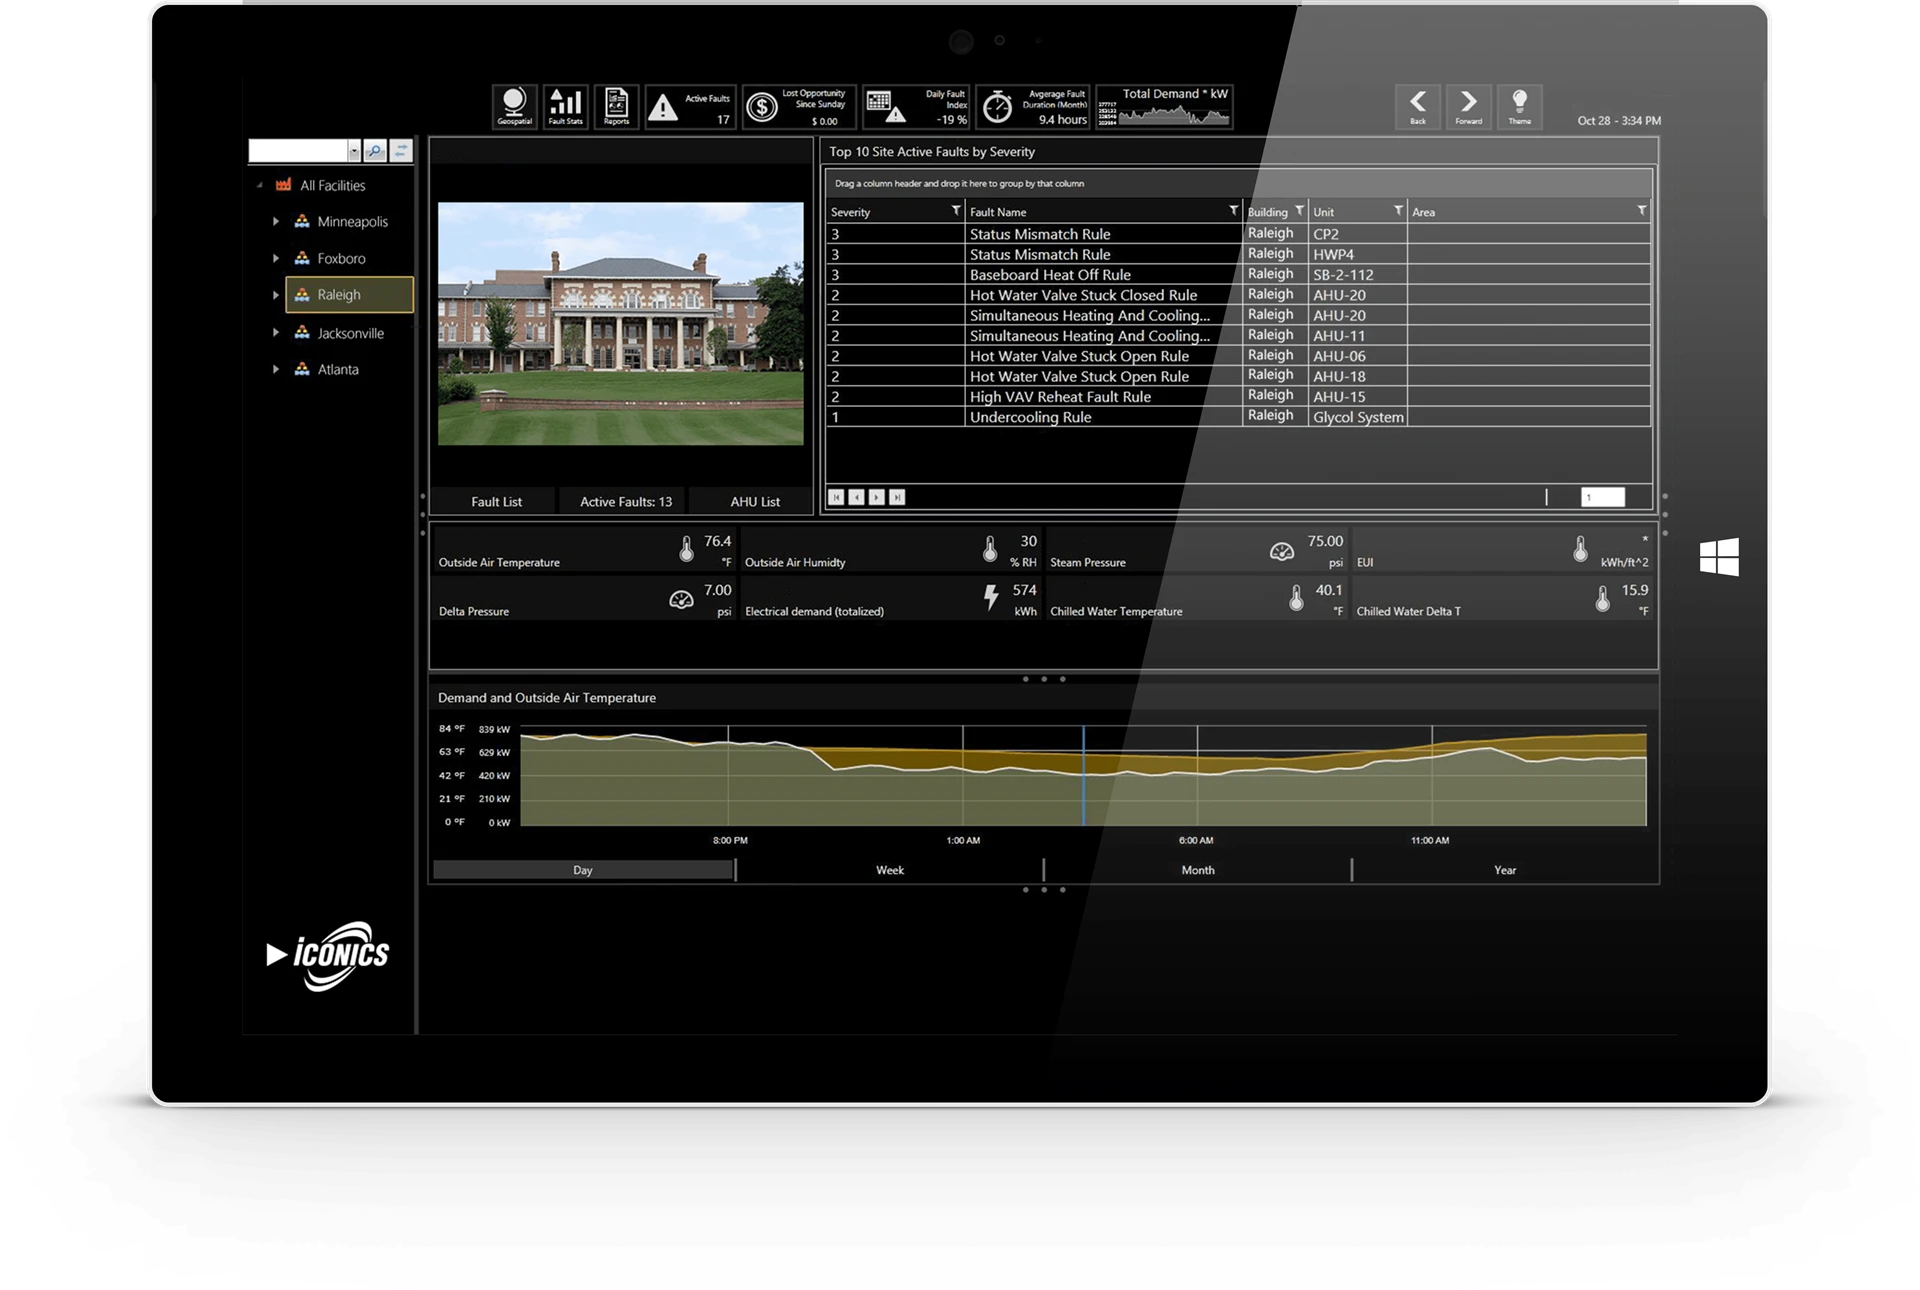Open the Fault Stats bar chart icon
Image resolution: width=1920 pixels, height=1290 pixels.
tap(565, 106)
